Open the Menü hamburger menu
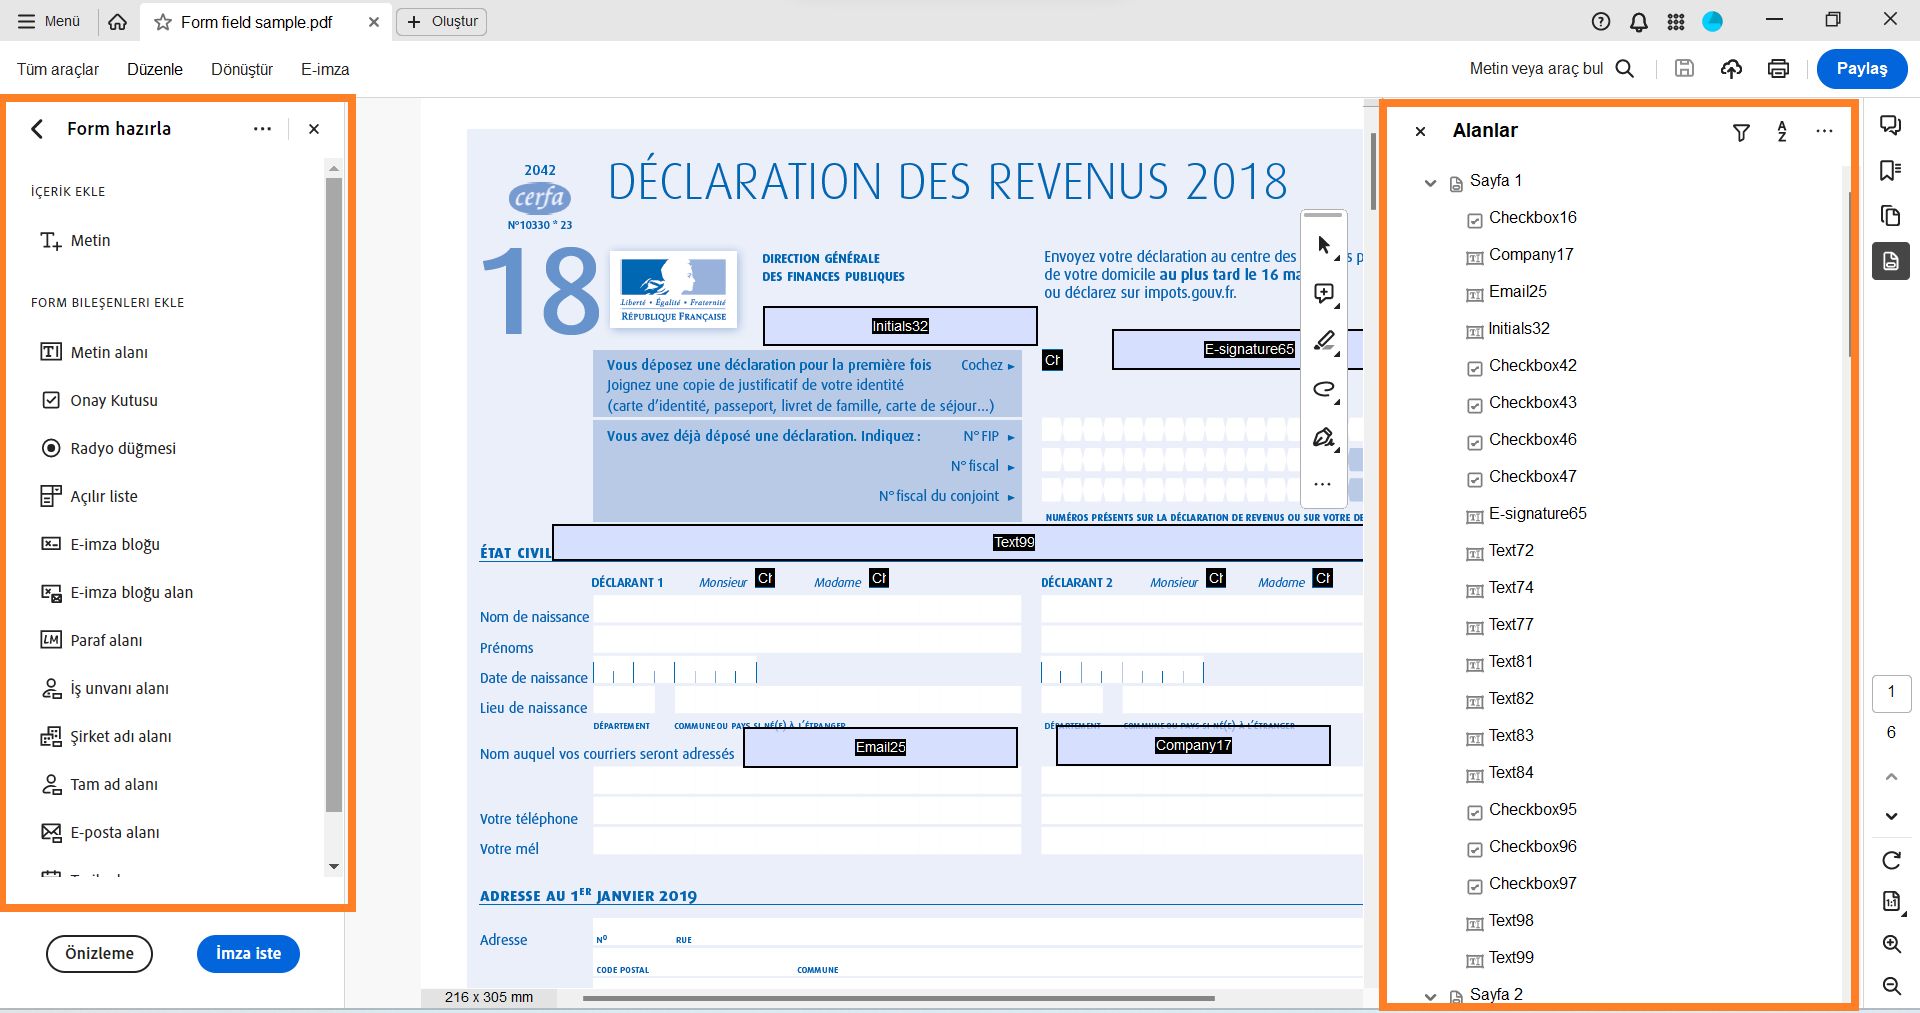This screenshot has height=1013, width=1920. [x=48, y=22]
